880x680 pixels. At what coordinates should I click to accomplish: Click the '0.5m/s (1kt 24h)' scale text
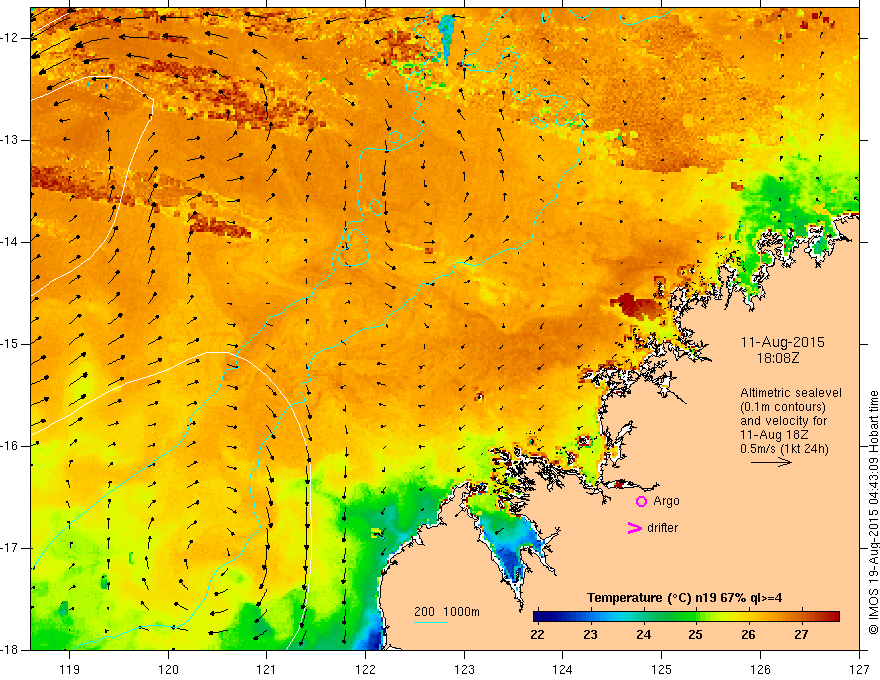(x=784, y=449)
